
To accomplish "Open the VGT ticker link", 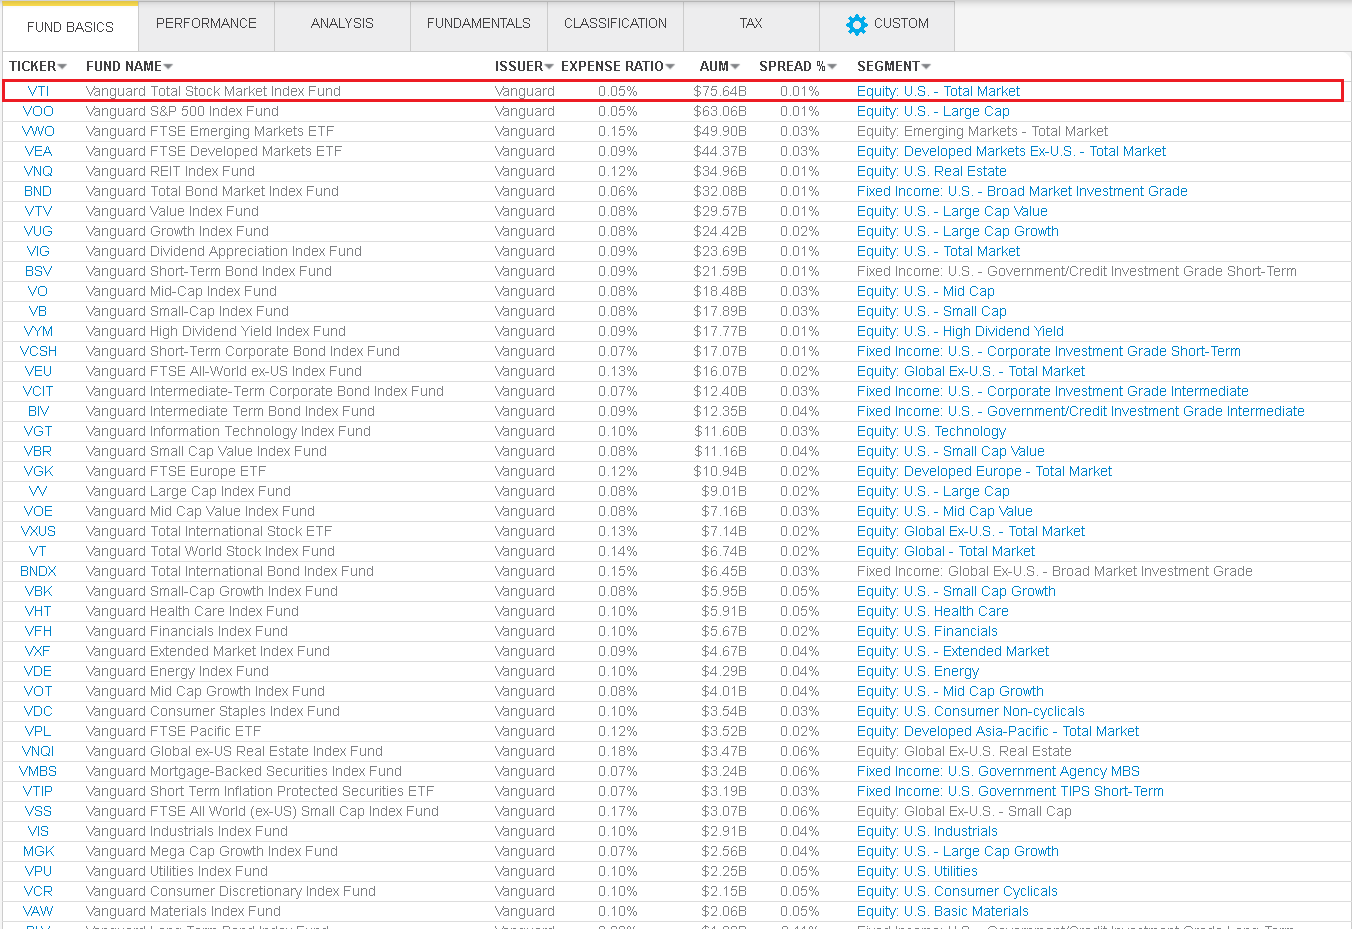I will click(x=38, y=431).
